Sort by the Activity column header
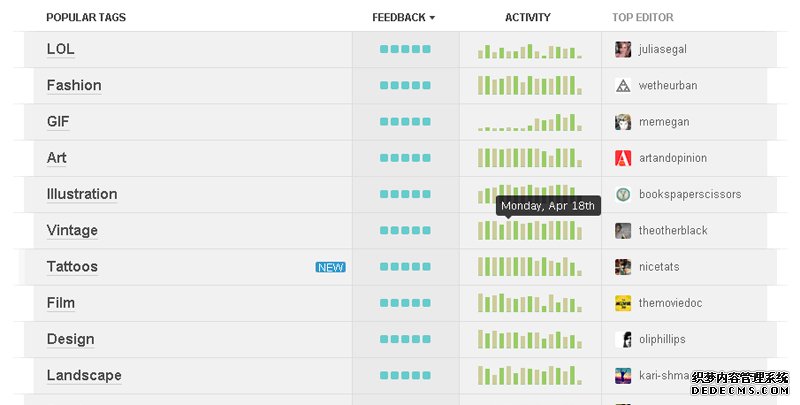 528,17
